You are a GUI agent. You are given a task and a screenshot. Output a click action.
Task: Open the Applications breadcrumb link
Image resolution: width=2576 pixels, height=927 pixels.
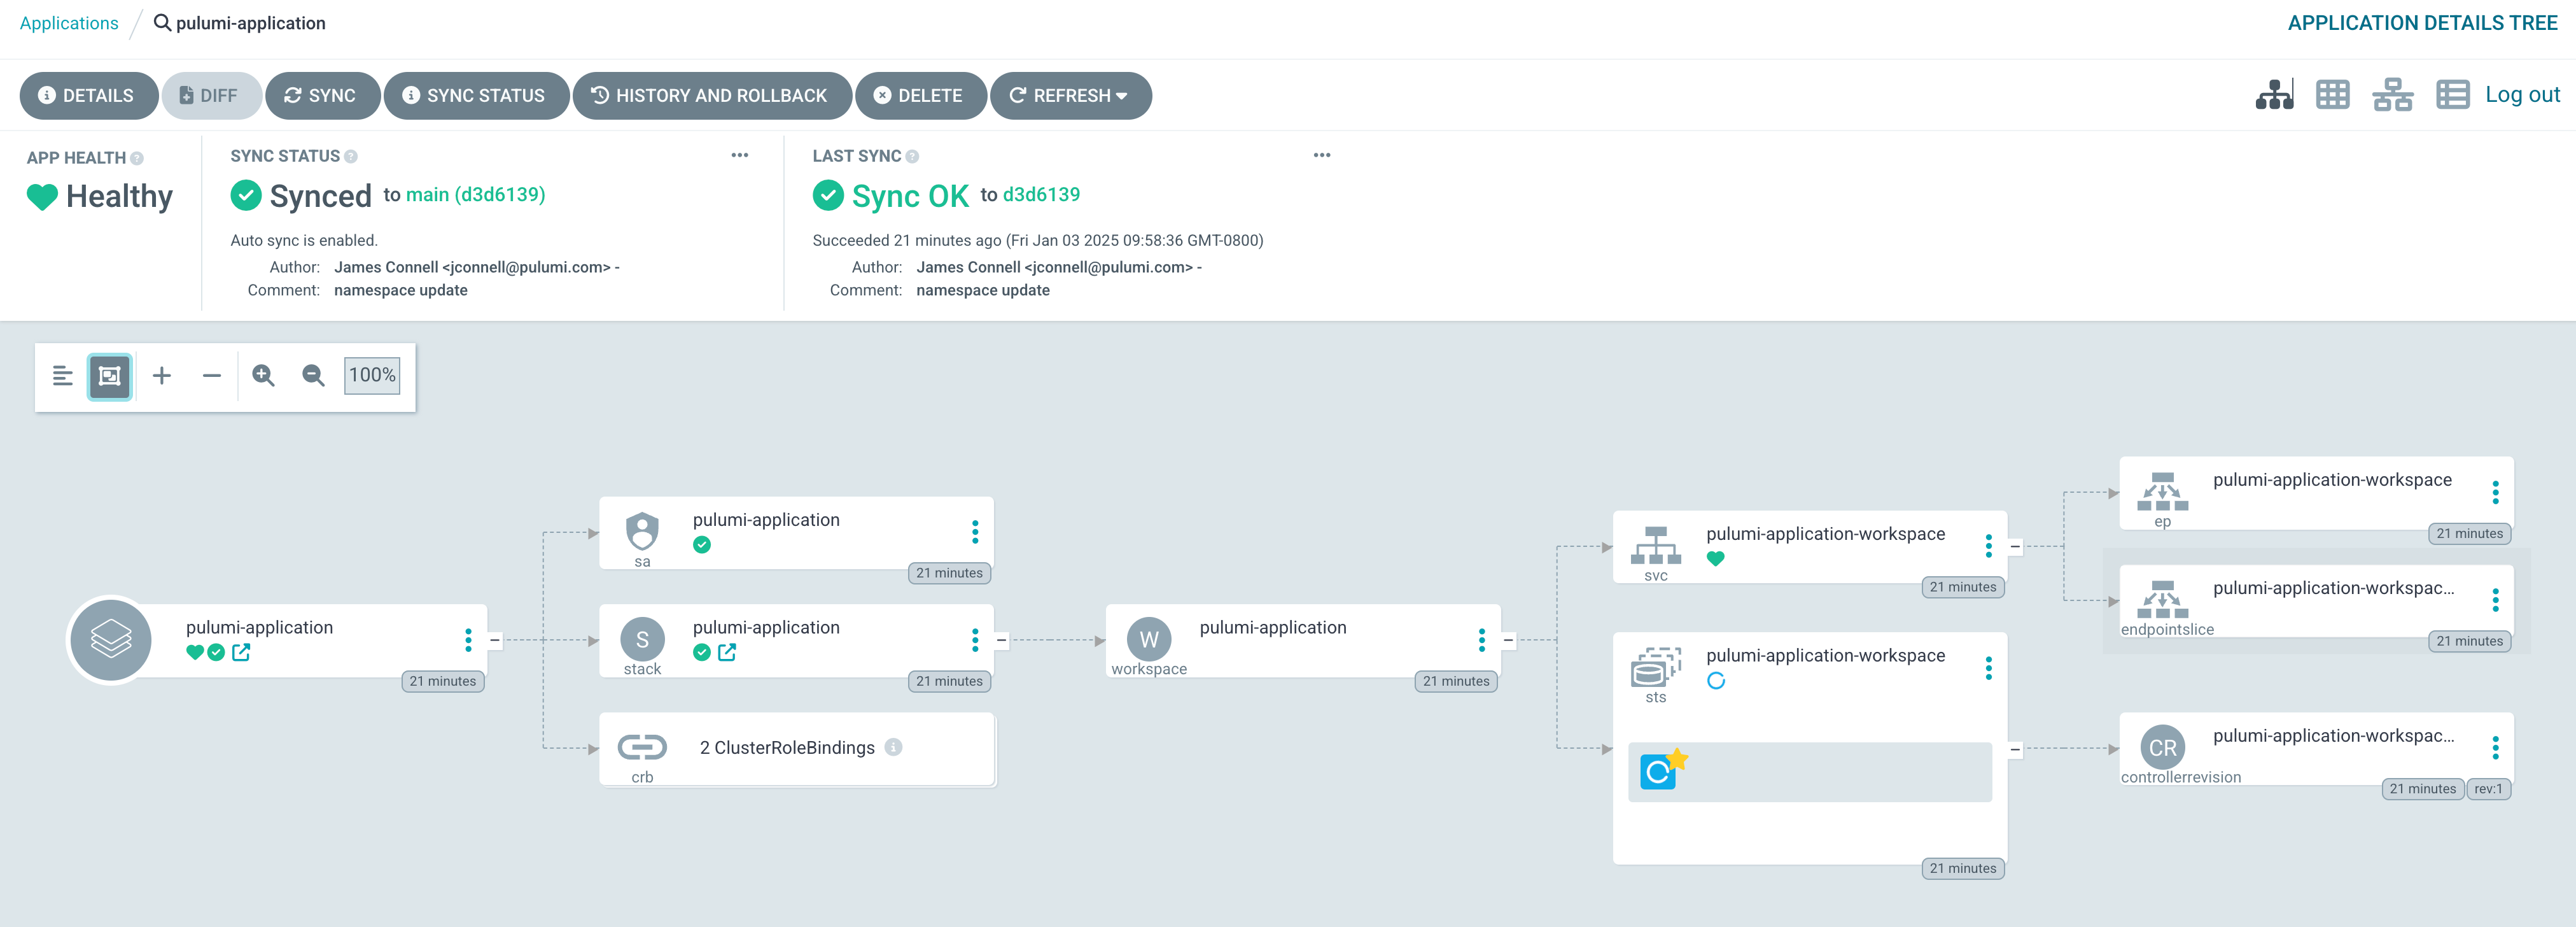coord(69,23)
